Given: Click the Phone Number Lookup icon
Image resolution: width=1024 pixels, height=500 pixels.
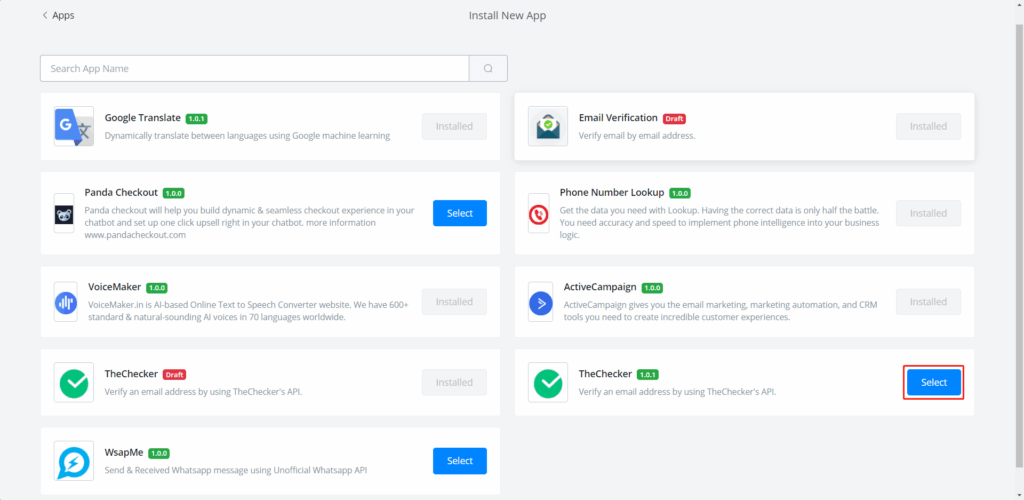Looking at the screenshot, I should coord(538,214).
